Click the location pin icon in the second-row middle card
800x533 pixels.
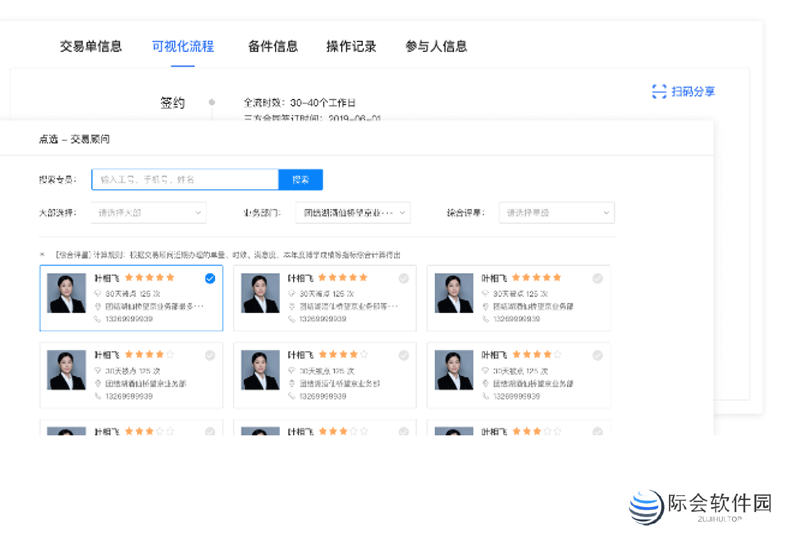292,383
